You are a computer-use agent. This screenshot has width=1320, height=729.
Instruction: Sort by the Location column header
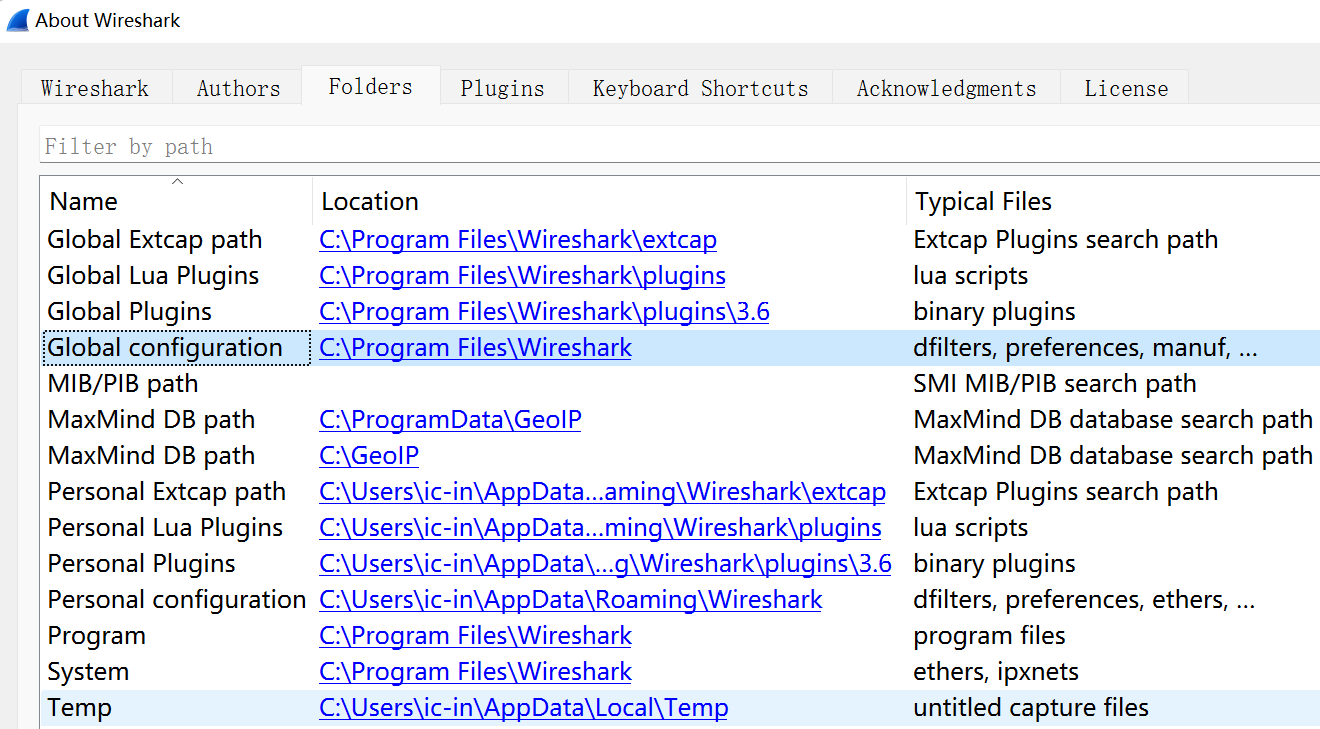click(370, 201)
